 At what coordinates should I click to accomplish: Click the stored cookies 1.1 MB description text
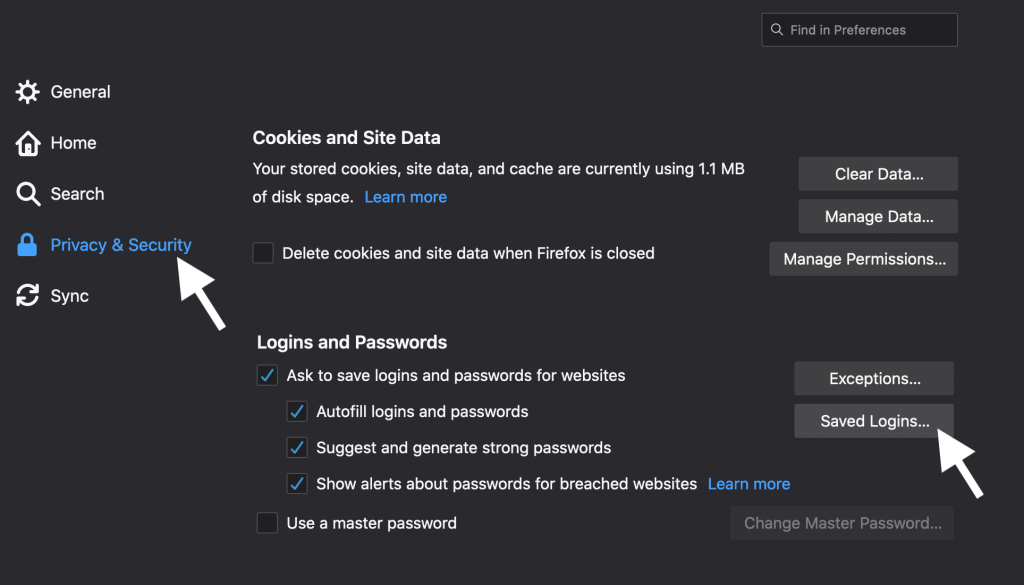pos(498,183)
